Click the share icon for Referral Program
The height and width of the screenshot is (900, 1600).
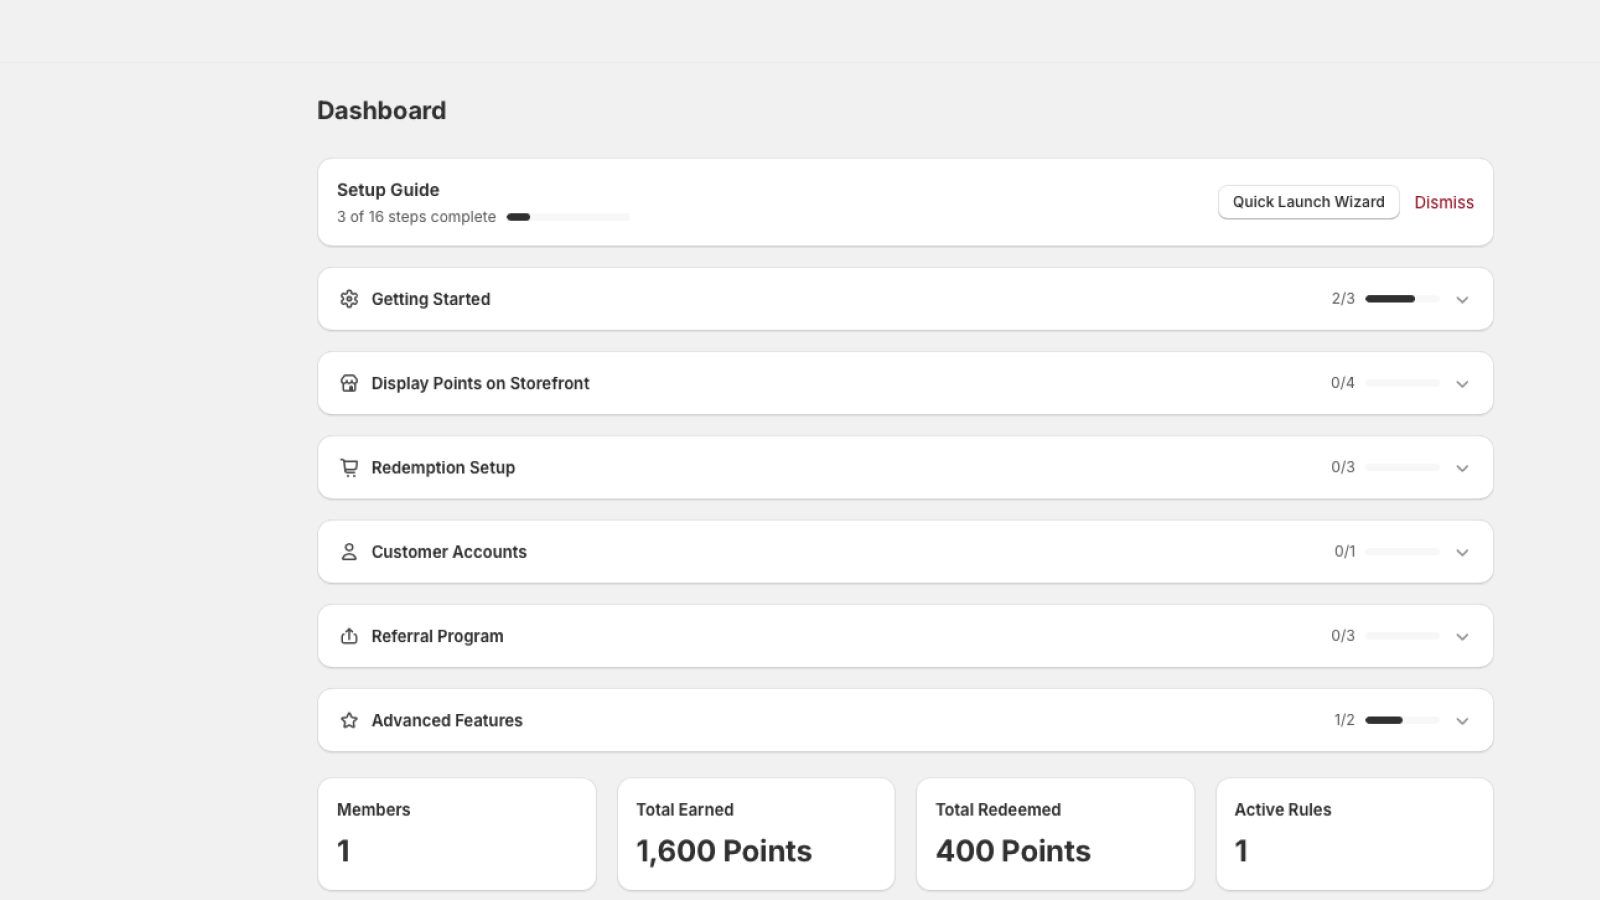coord(349,636)
